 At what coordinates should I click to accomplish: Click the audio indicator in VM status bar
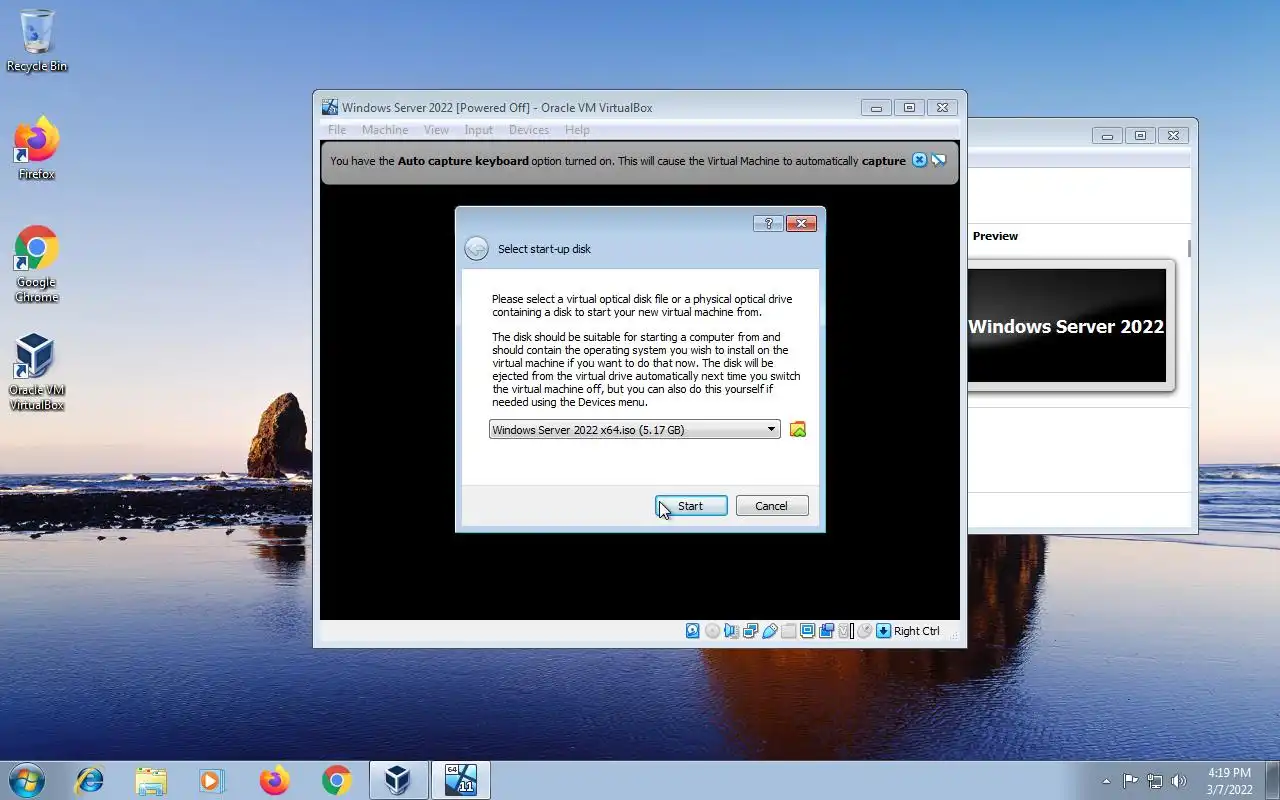731,631
